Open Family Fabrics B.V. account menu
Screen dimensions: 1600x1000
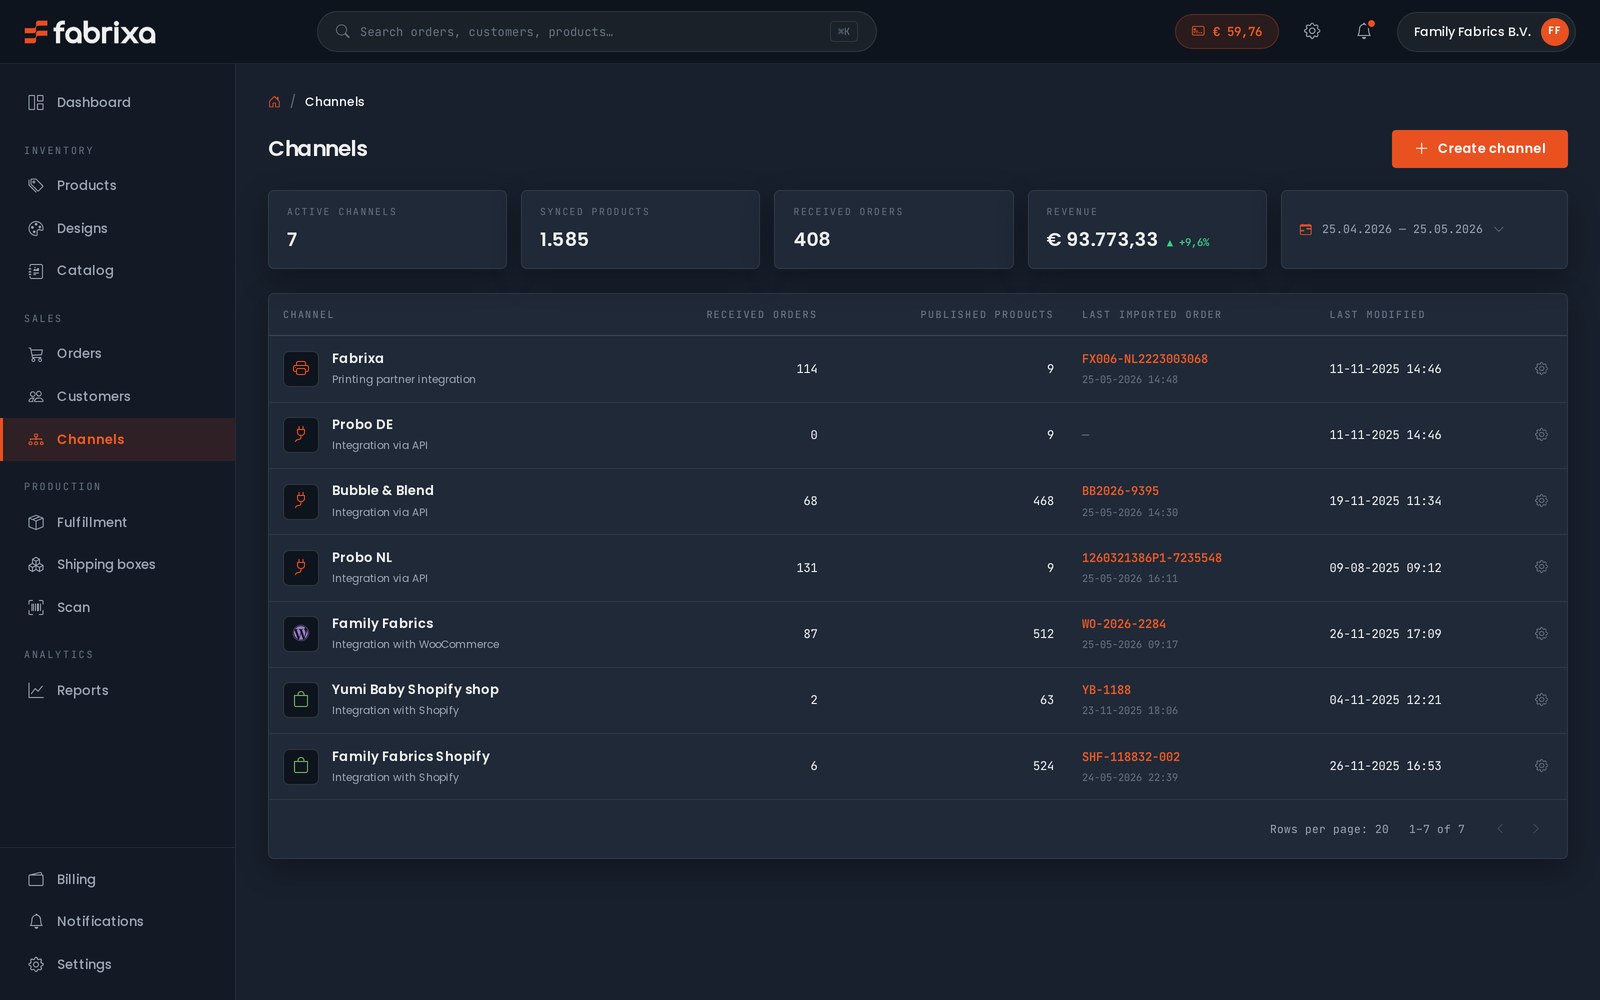(1486, 32)
